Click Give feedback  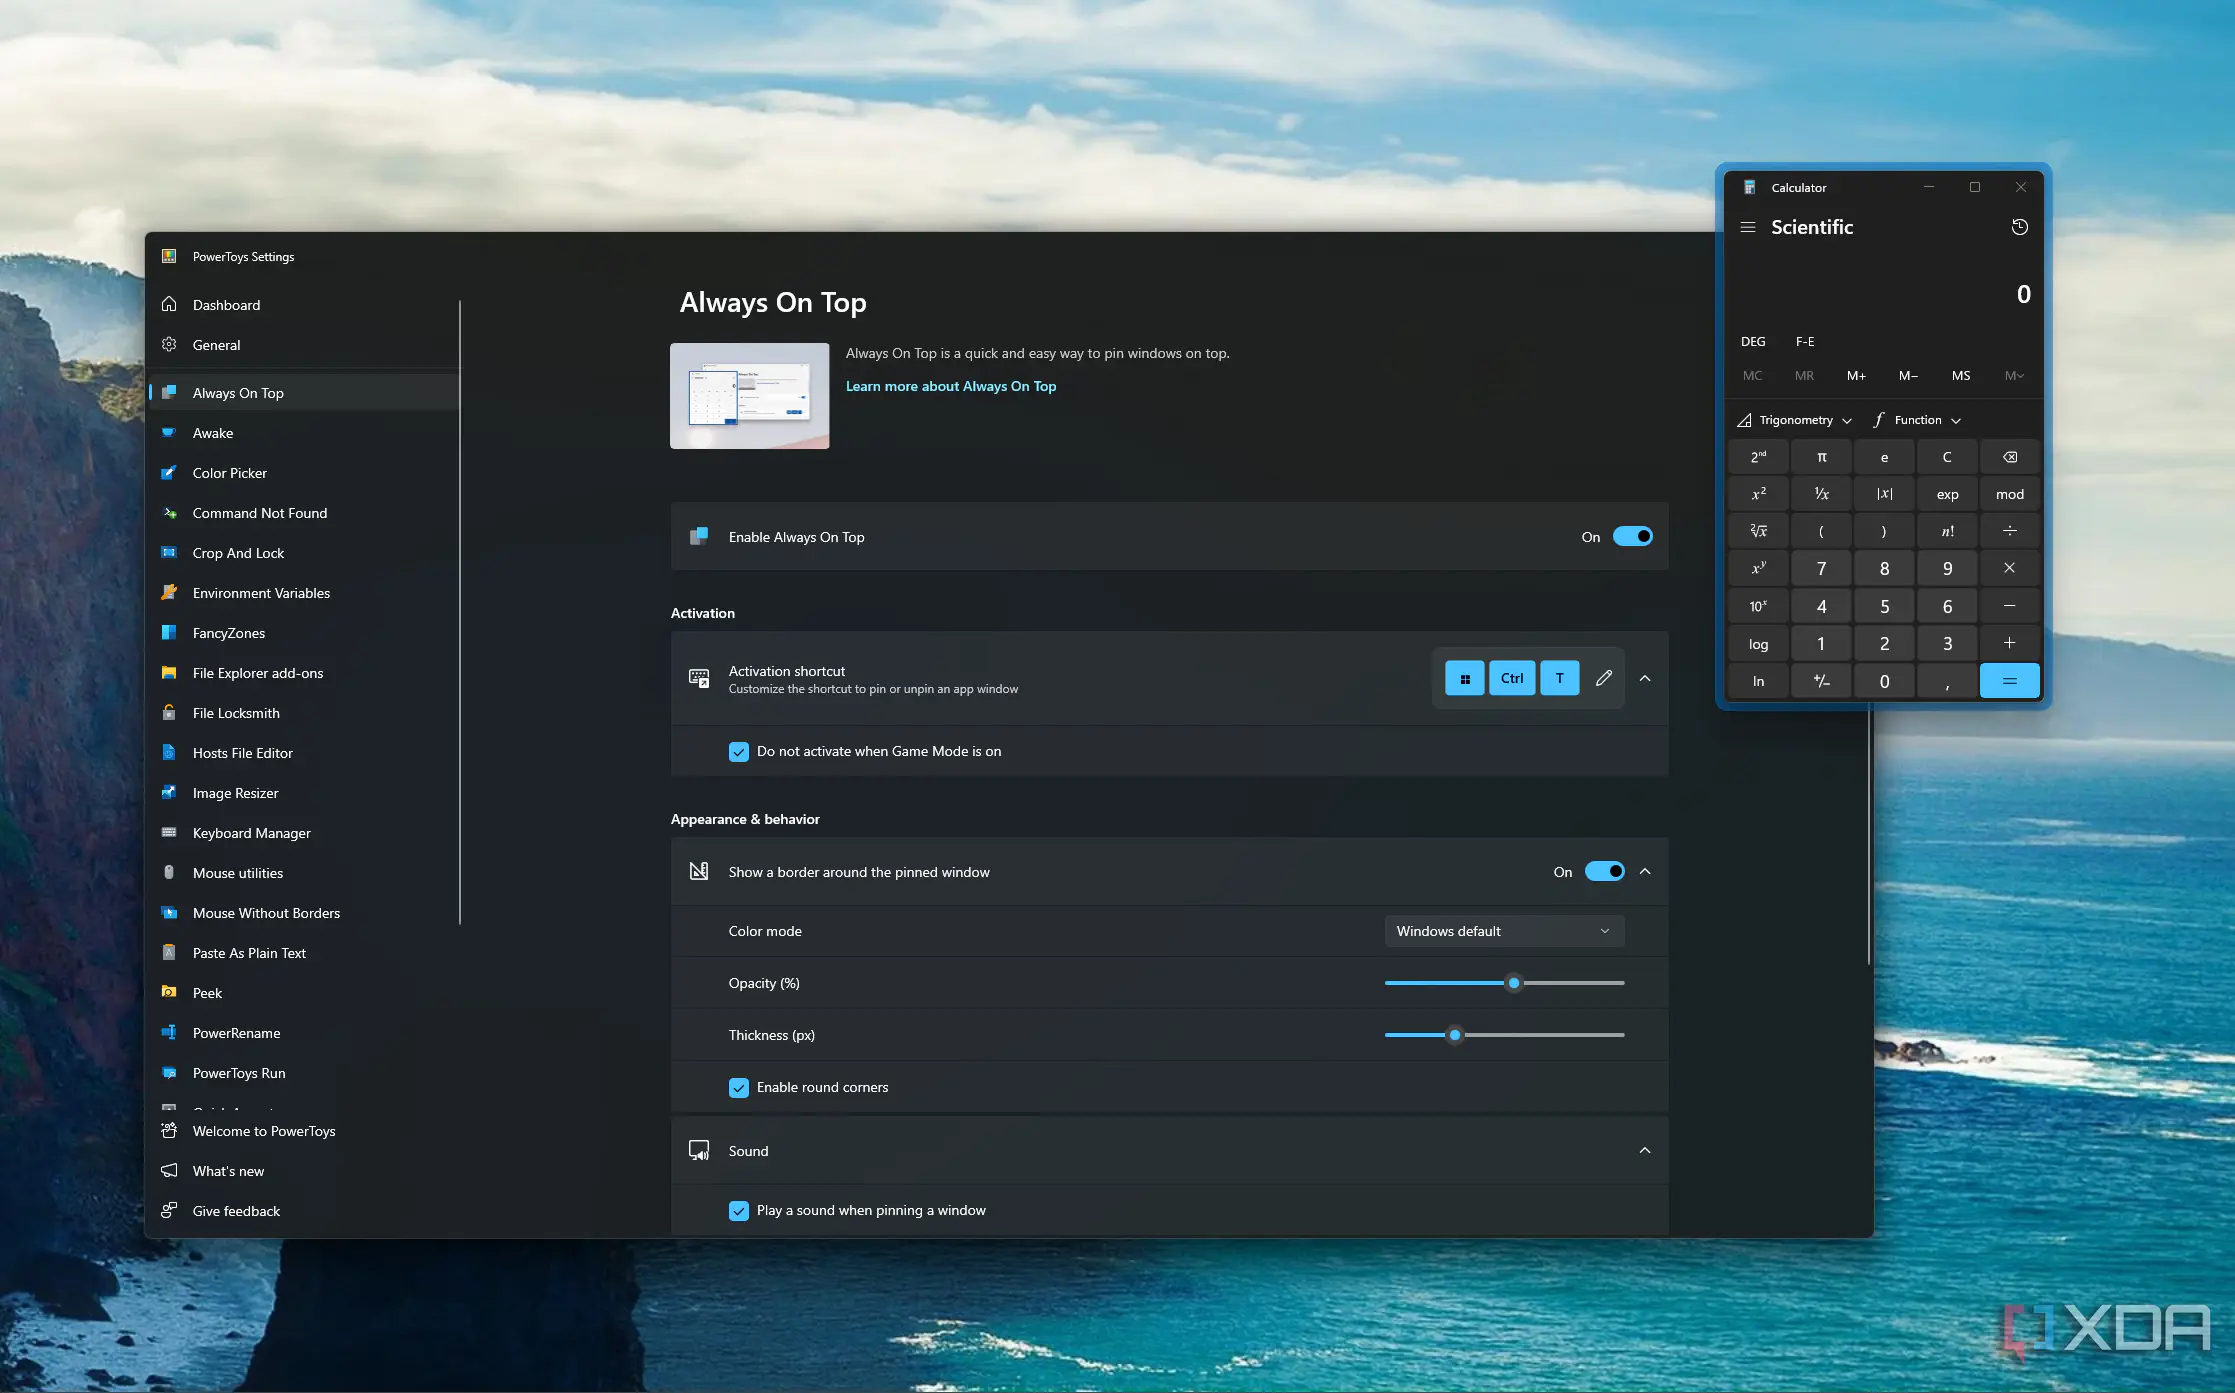point(305,1211)
